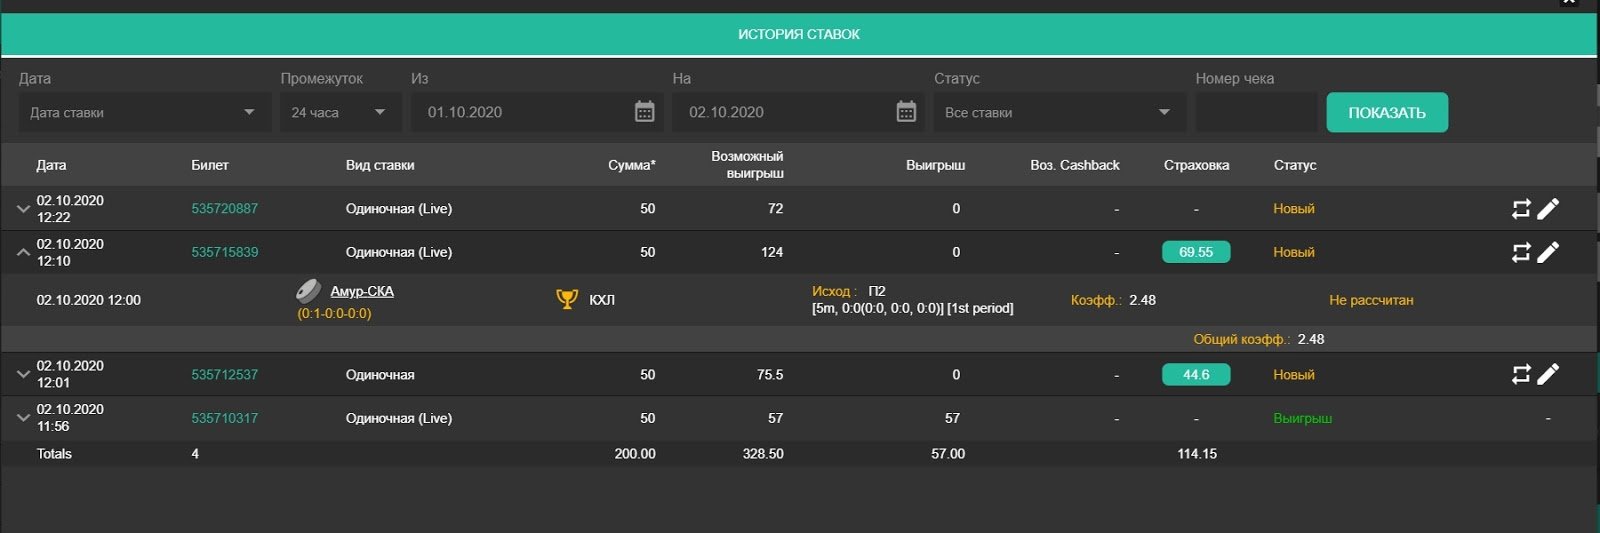Click the repeat-bet icon for ticket 535712537
Screen dimensions: 1600x533
tap(1520, 375)
